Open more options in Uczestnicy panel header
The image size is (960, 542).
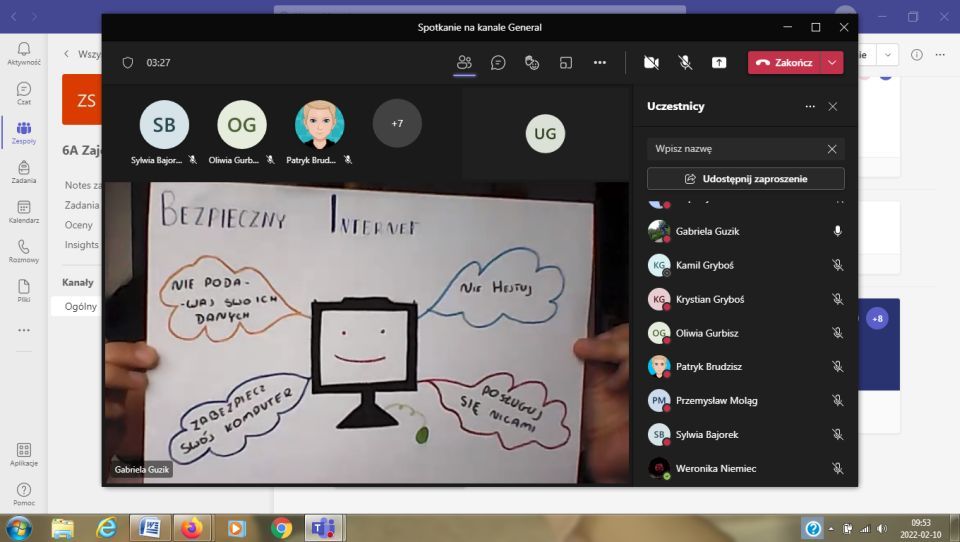[810, 106]
